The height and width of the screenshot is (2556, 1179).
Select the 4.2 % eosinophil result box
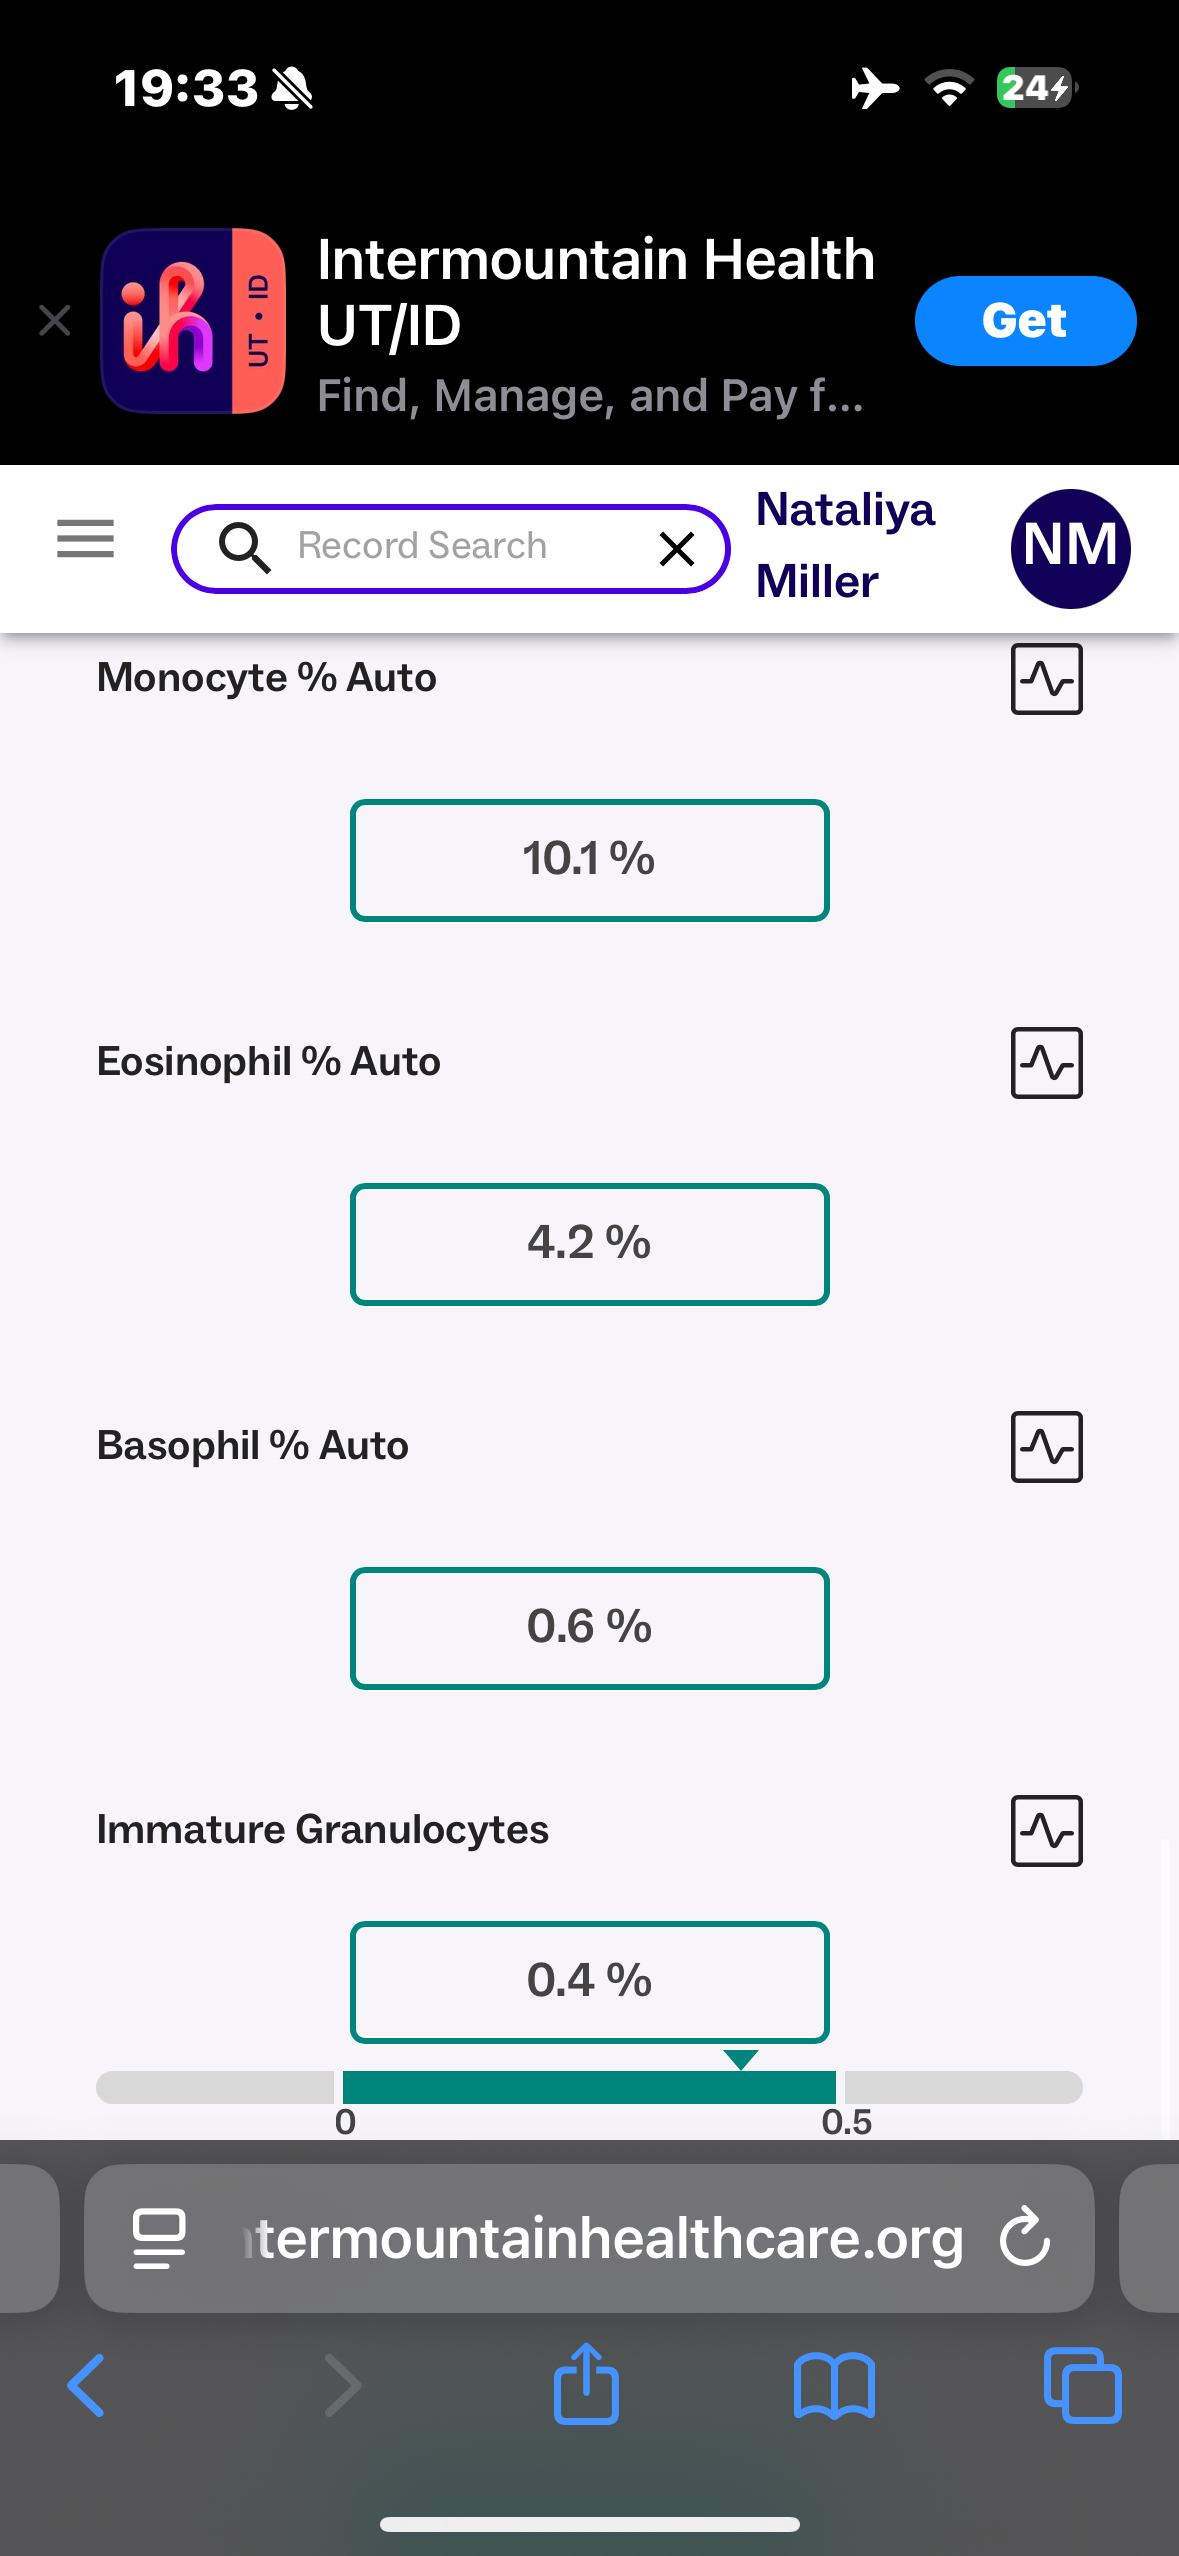click(x=589, y=1244)
